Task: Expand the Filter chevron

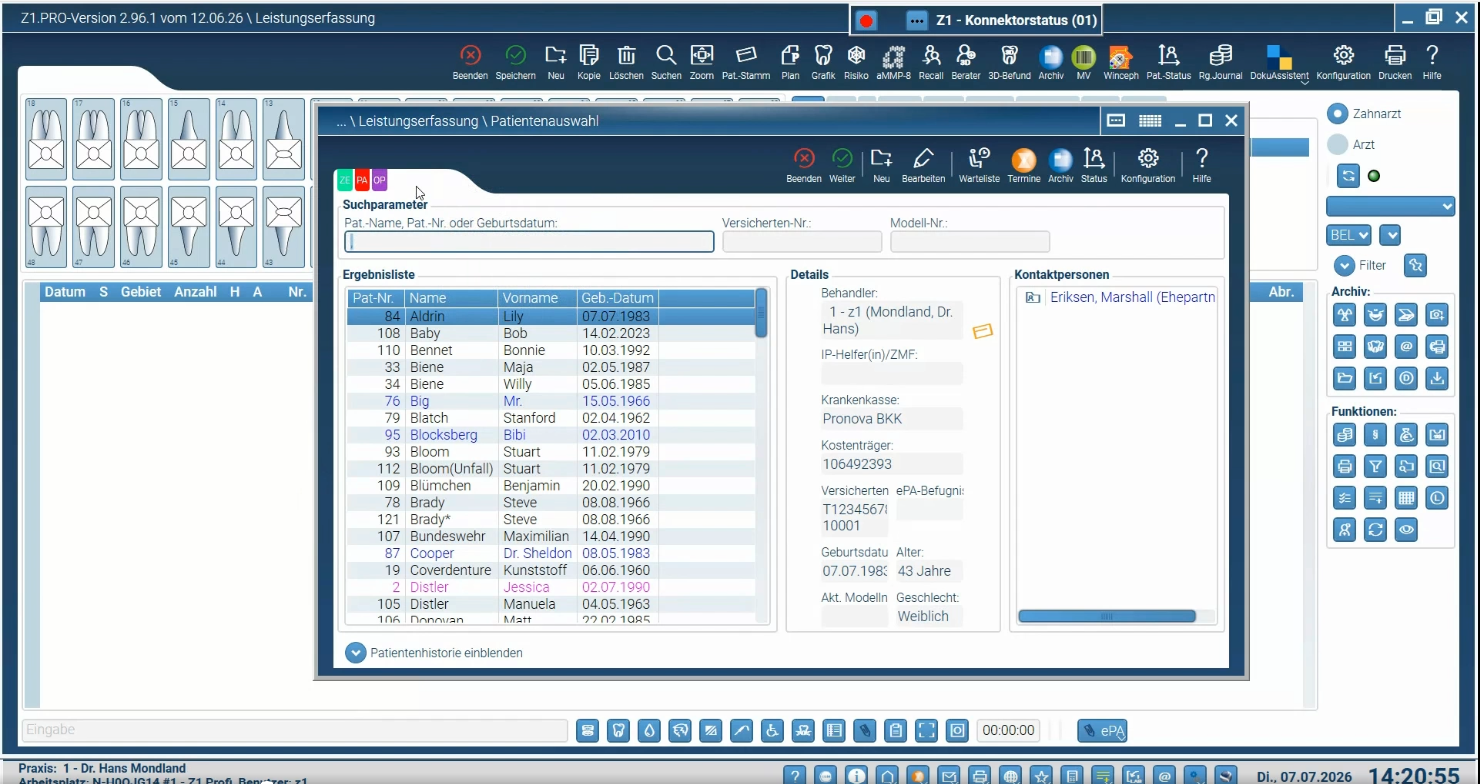Action: coord(1344,265)
